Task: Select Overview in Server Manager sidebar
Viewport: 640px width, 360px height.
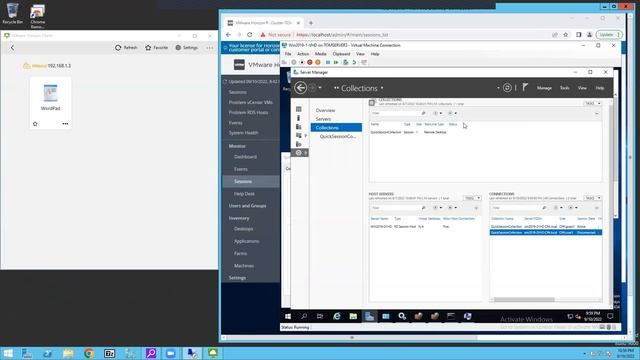Action: coord(325,110)
